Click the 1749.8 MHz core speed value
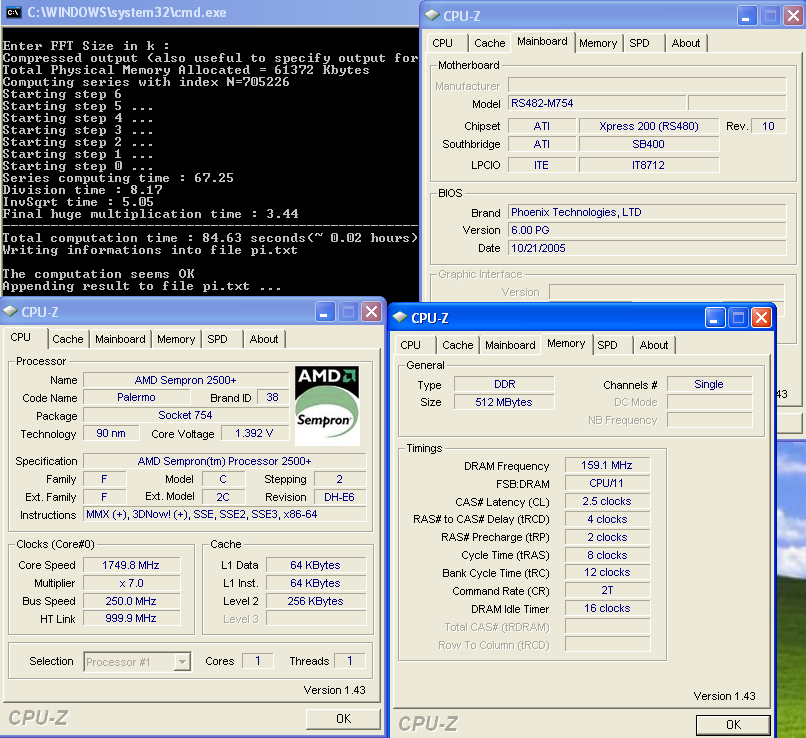The image size is (806, 738). [131, 565]
